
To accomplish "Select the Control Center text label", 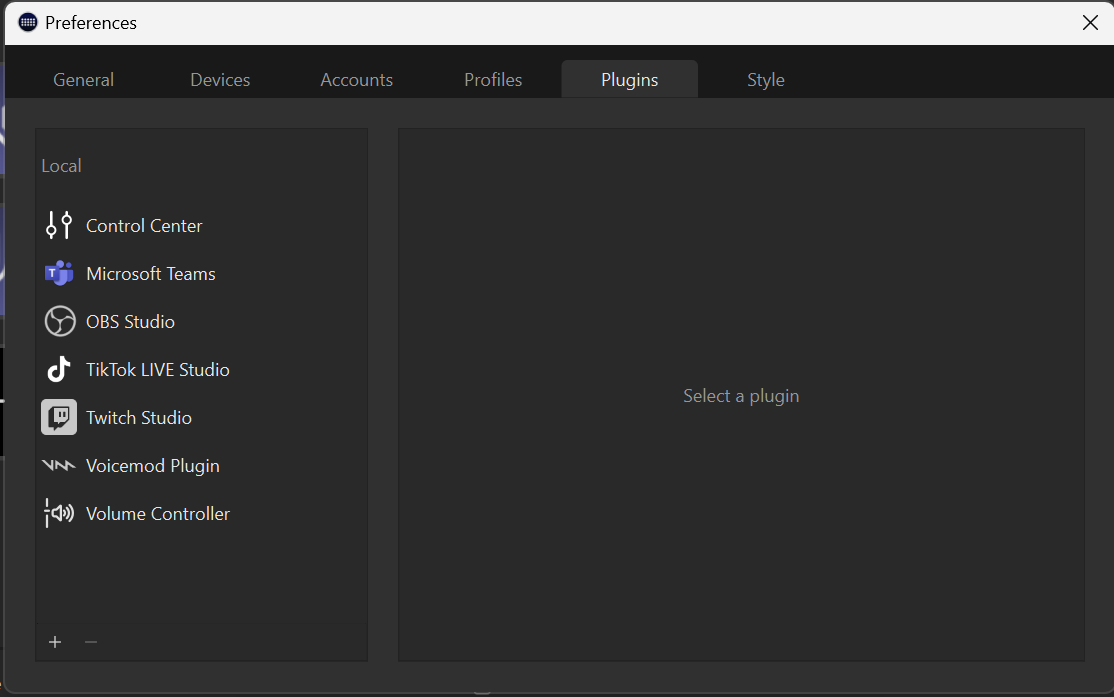I will coord(144,226).
